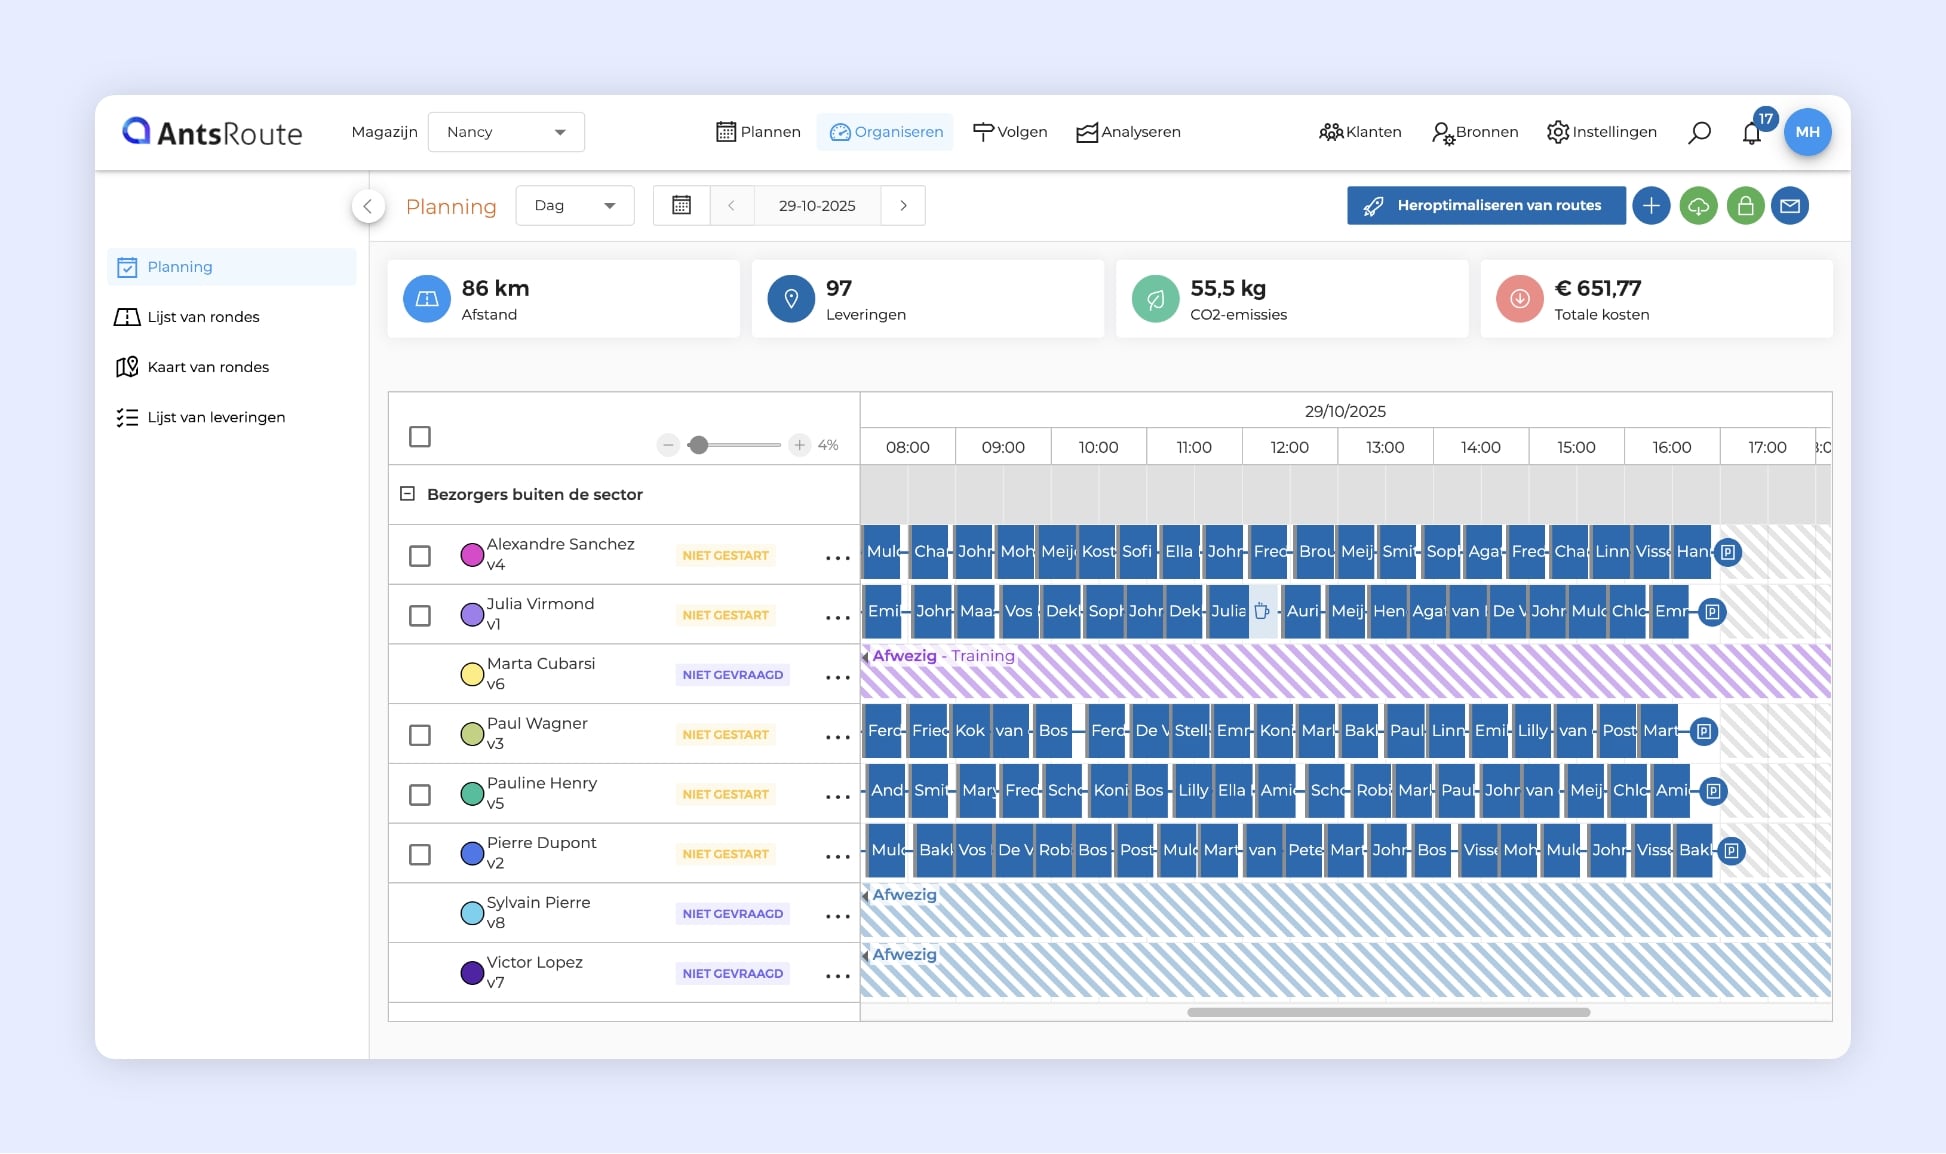This screenshot has width=1946, height=1154.
Task: Click the break cup icon in Julia's route
Action: coord(1262,611)
